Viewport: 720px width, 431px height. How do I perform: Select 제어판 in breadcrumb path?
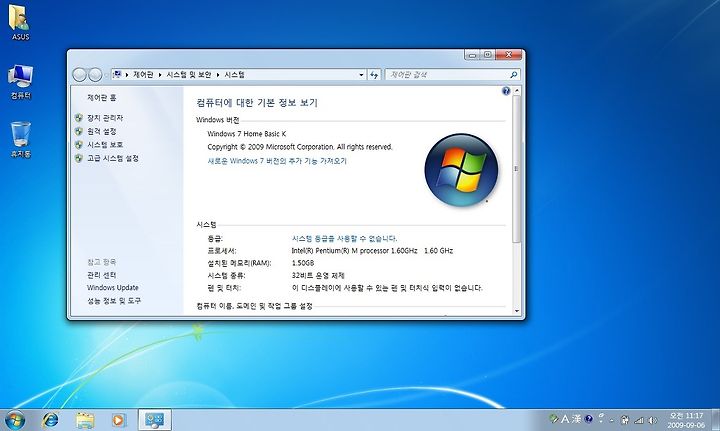tap(143, 75)
